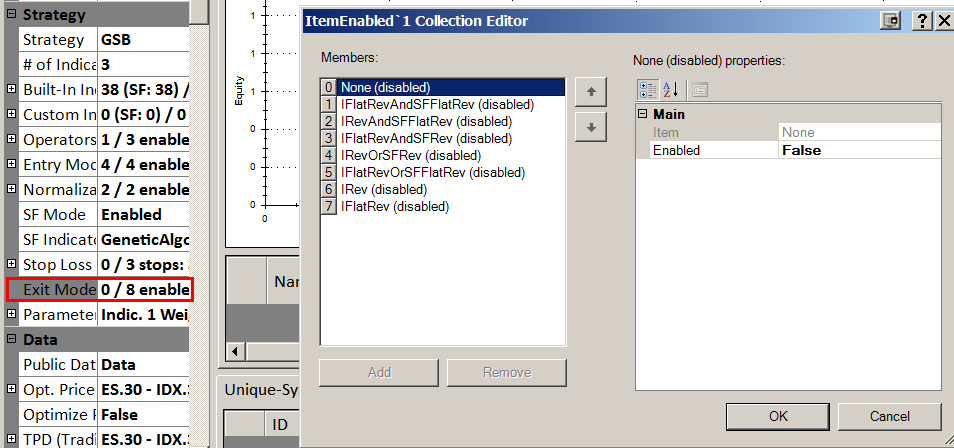
Task: Confirm the collection editor with OK
Action: [778, 416]
